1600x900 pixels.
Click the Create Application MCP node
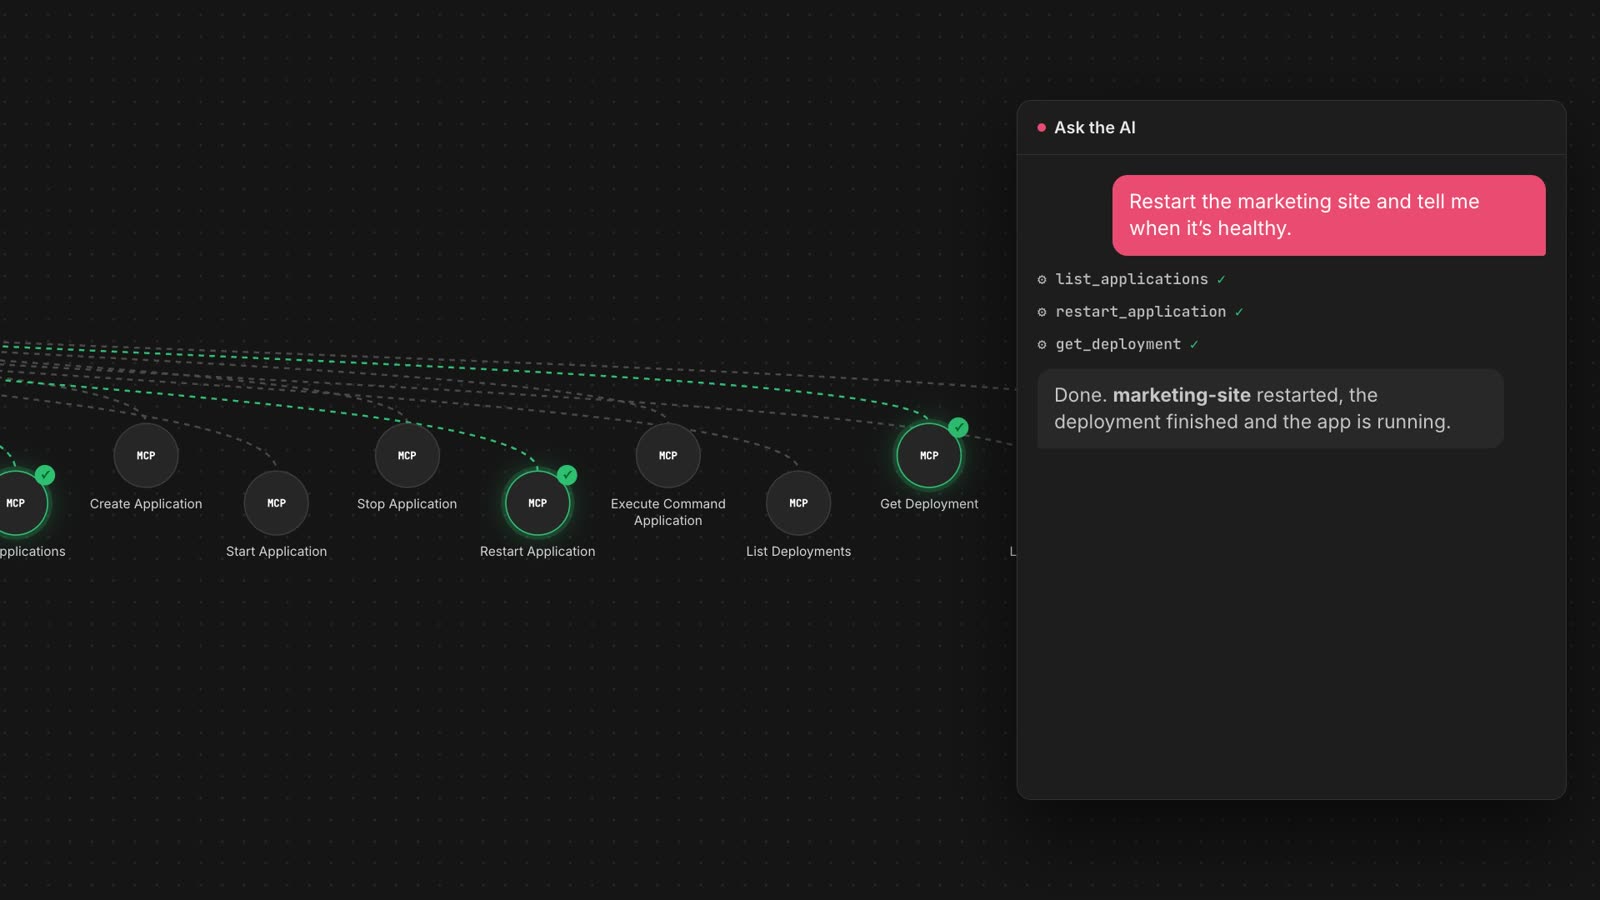(146, 455)
